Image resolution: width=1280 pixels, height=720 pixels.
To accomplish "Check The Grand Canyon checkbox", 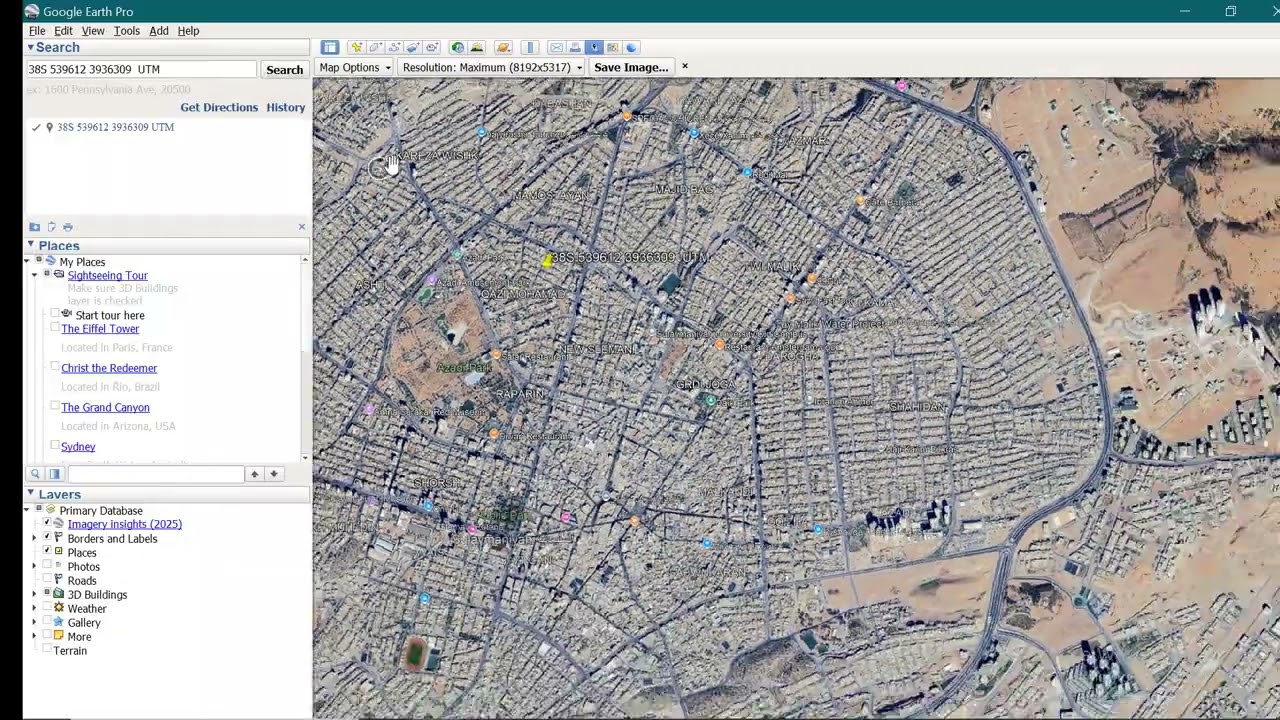I will click(55, 406).
